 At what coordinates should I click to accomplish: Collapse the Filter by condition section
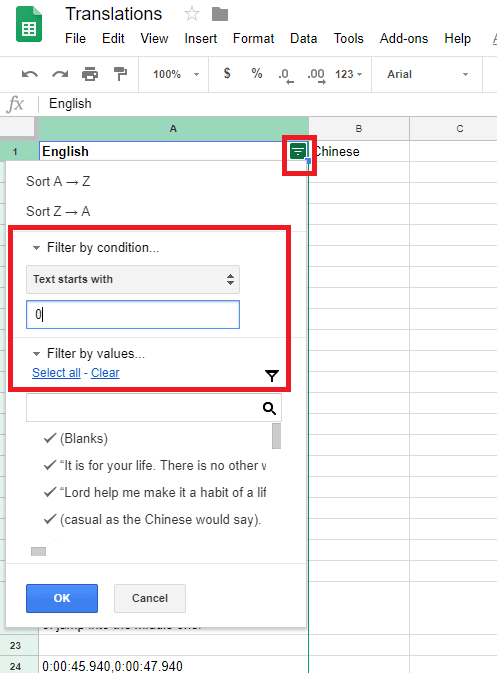pyautogui.click(x=96, y=248)
